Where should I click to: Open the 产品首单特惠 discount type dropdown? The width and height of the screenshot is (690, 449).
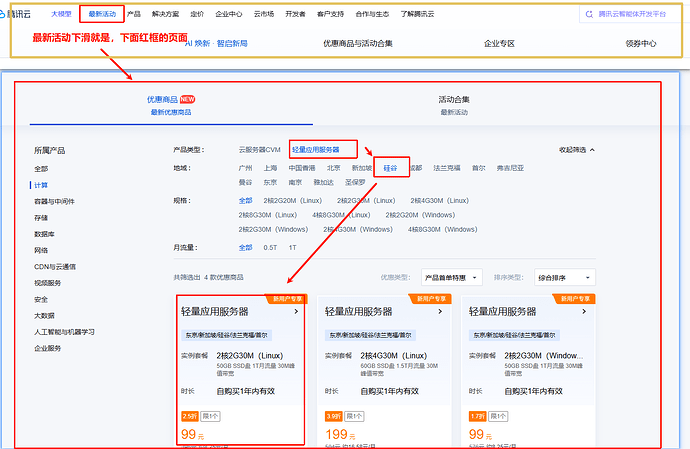coord(451,278)
